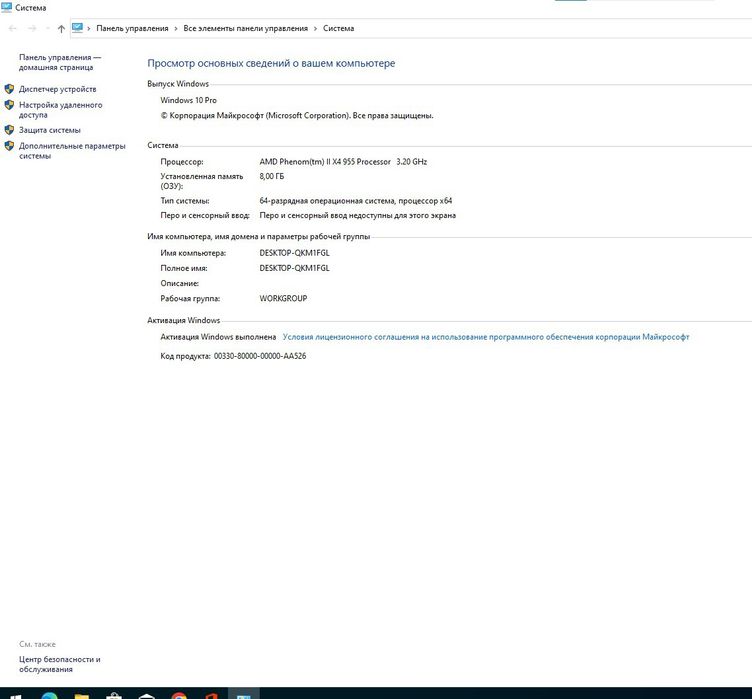Image resolution: width=752 pixels, height=699 pixels.
Task: Click the Имя компьютера value DESKTOP-QKM1FGL
Action: [x=294, y=253]
